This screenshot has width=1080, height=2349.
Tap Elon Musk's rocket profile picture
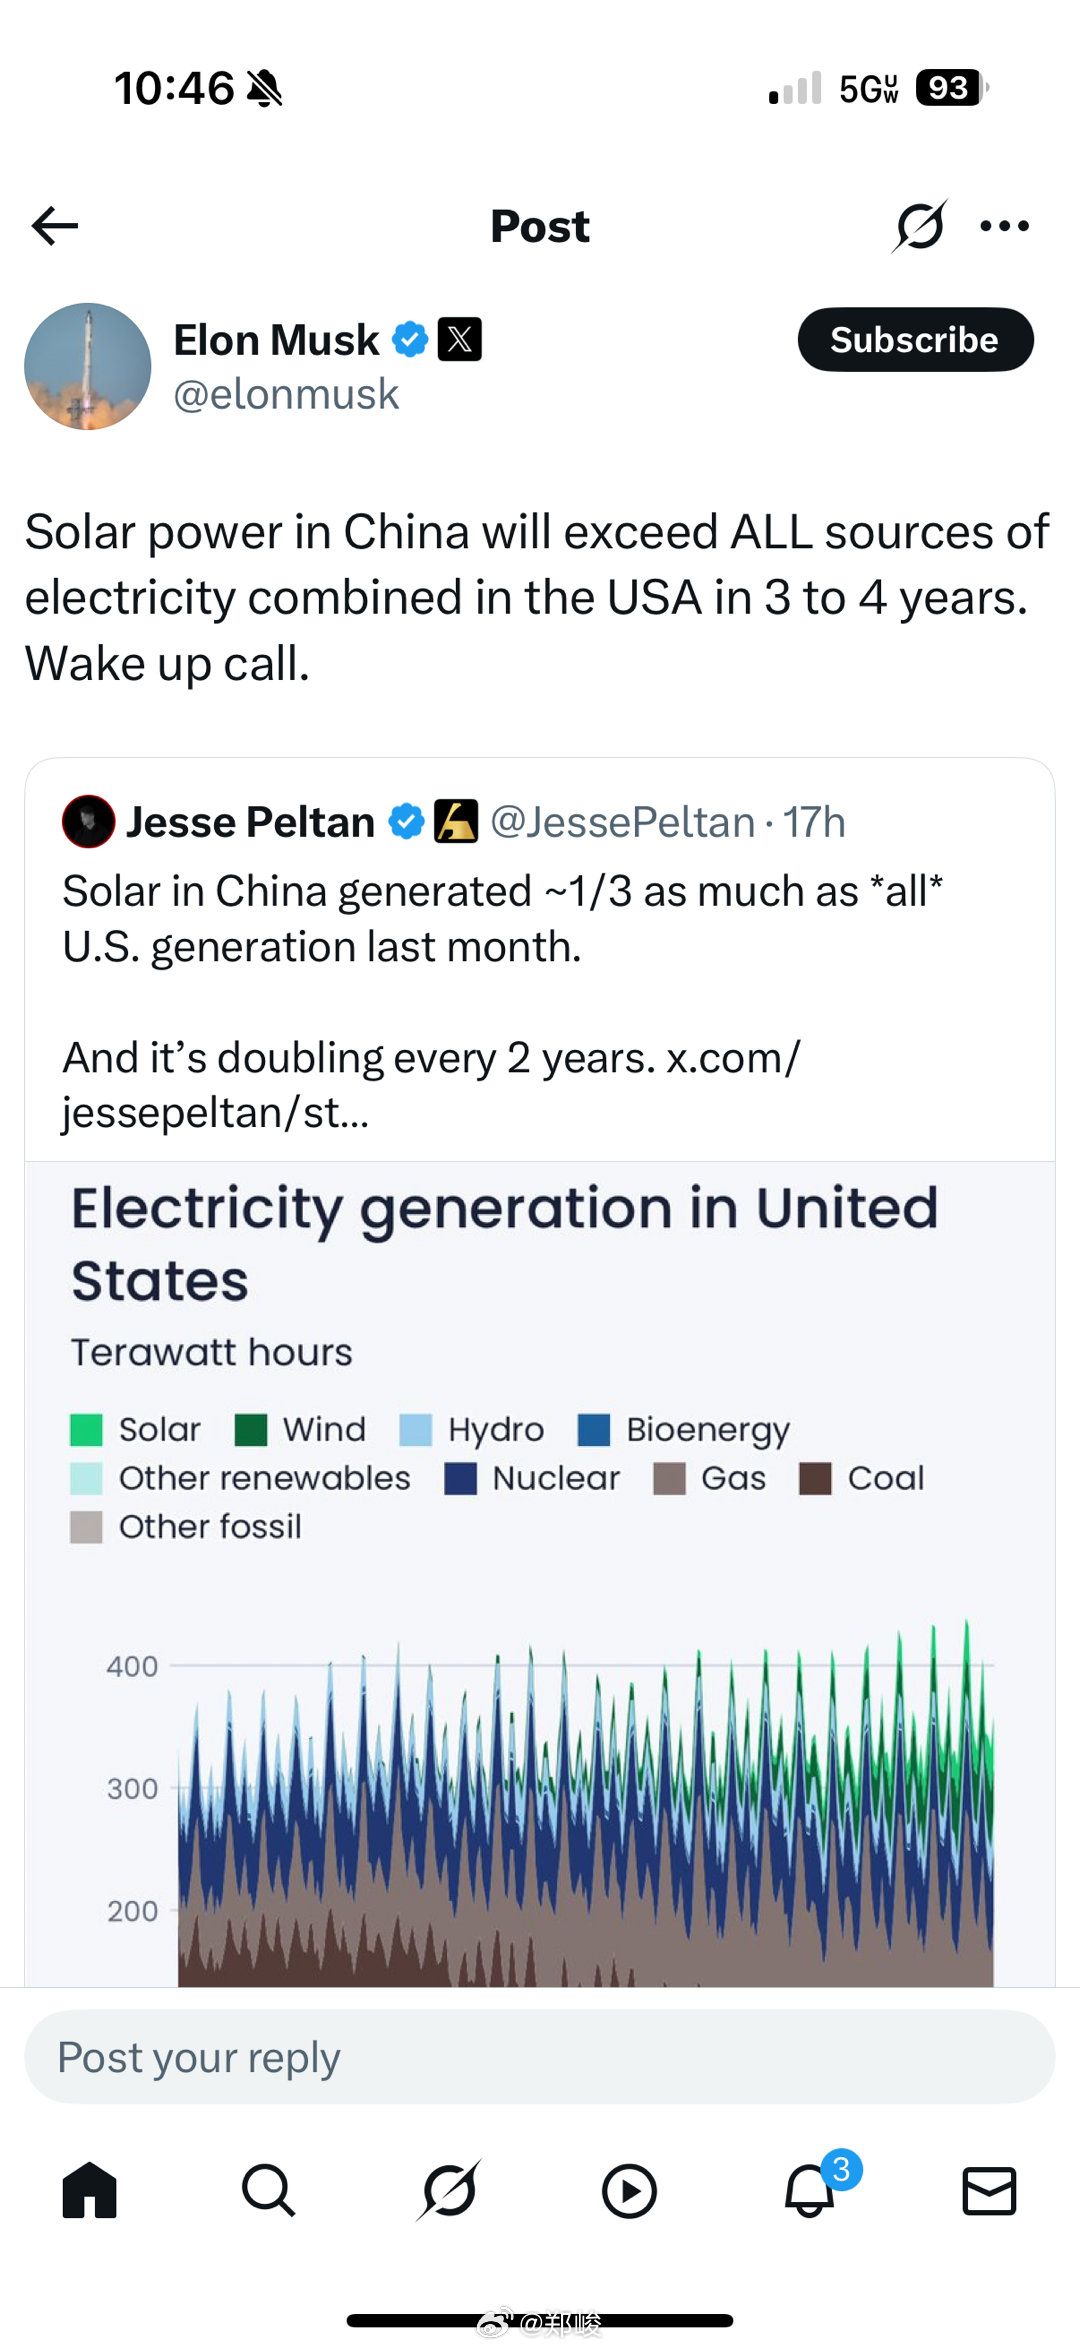[x=88, y=366]
